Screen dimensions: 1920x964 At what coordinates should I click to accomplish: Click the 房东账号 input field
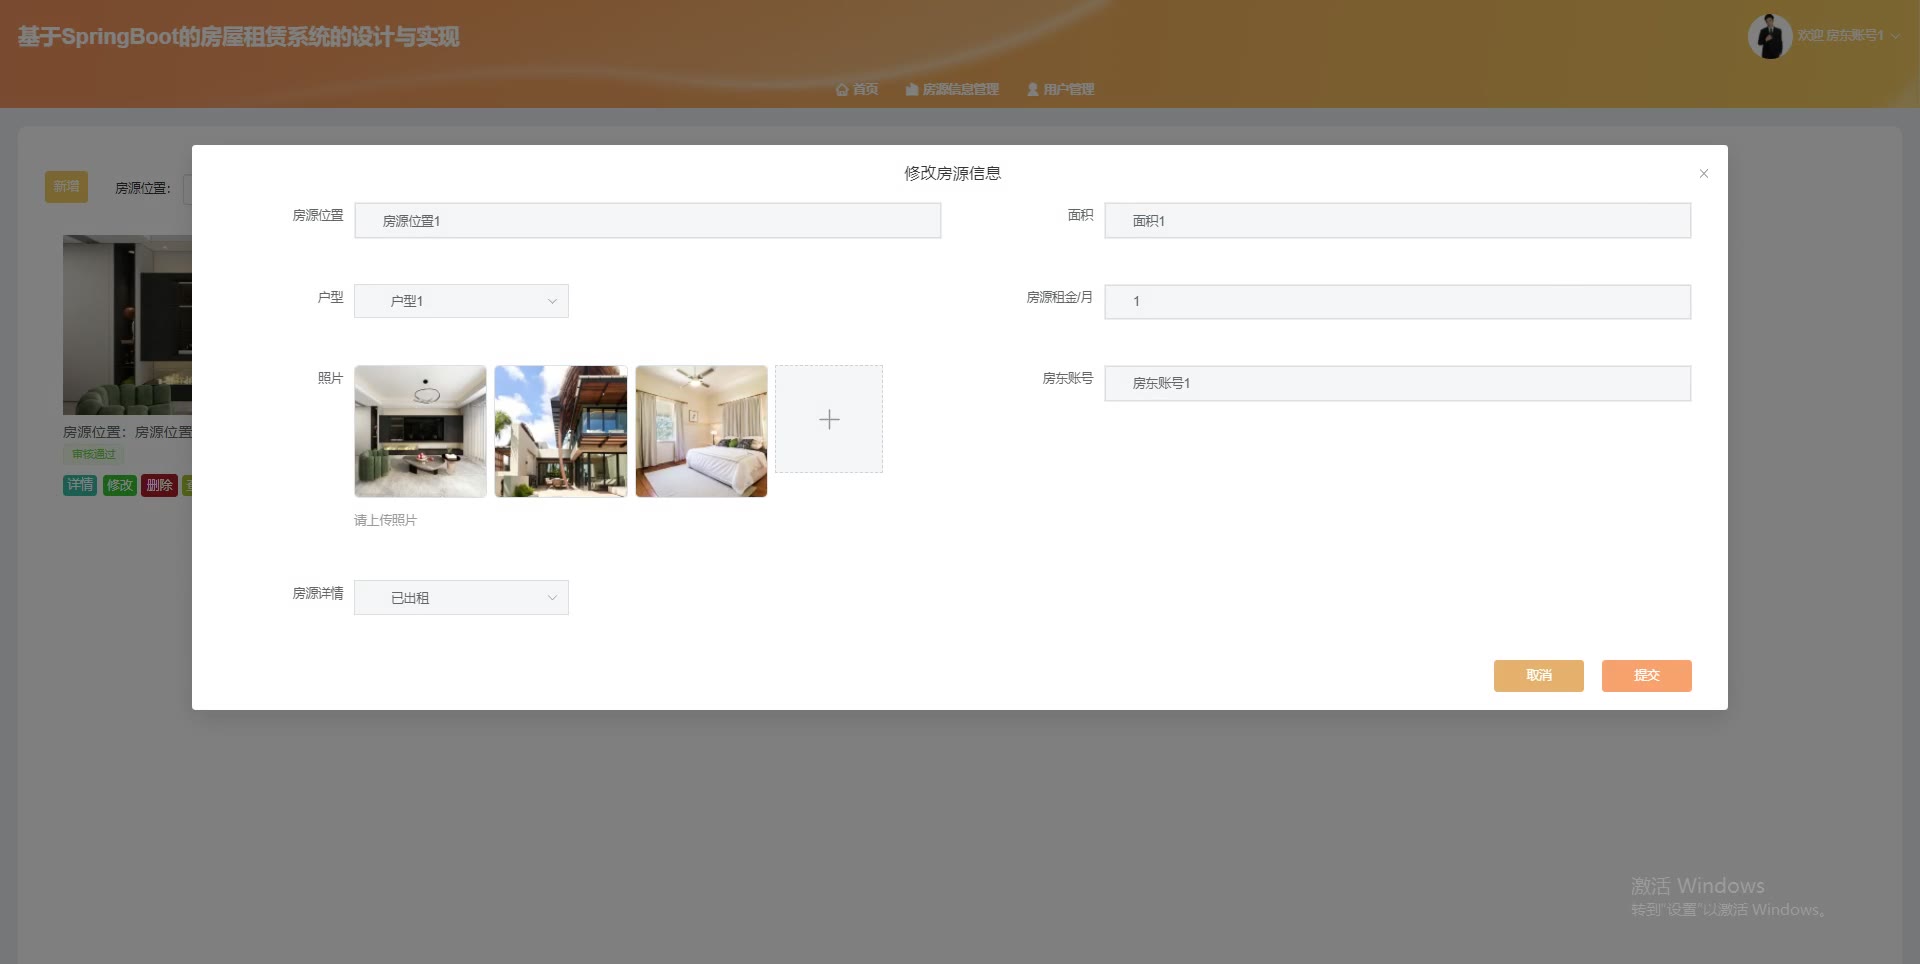pos(1397,383)
